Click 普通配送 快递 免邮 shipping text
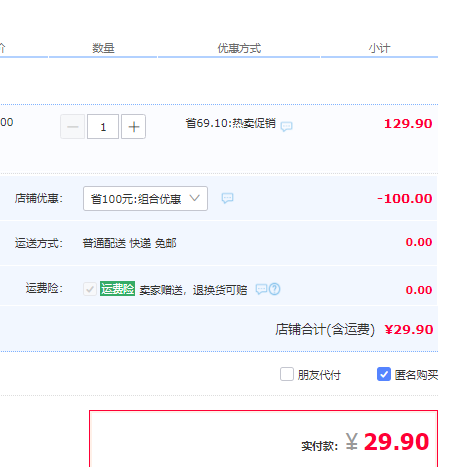Screen dimensions: 474x467 (x=129, y=243)
